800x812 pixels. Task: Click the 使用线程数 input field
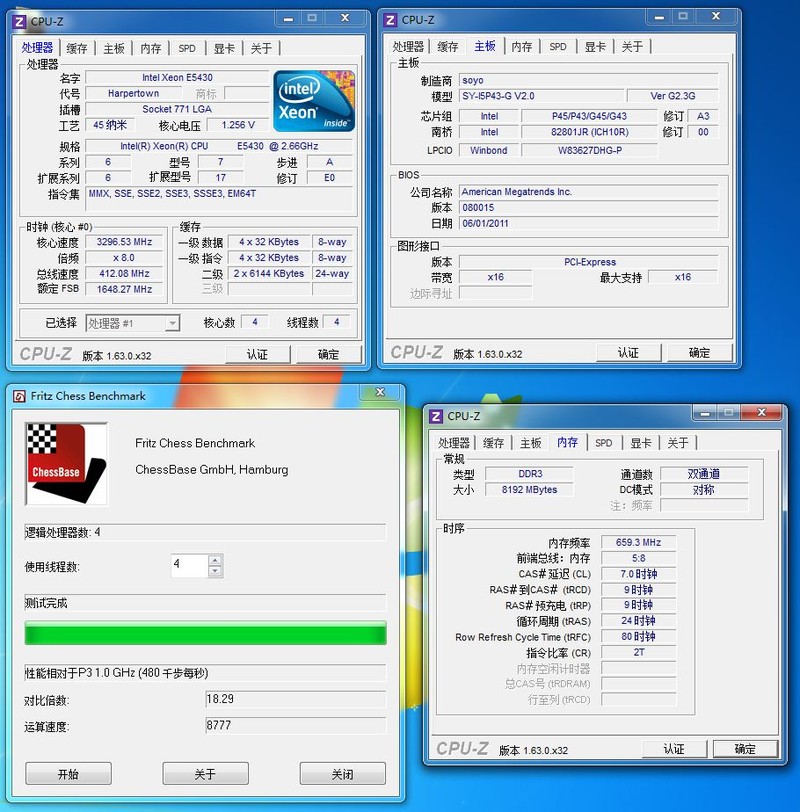(190, 566)
